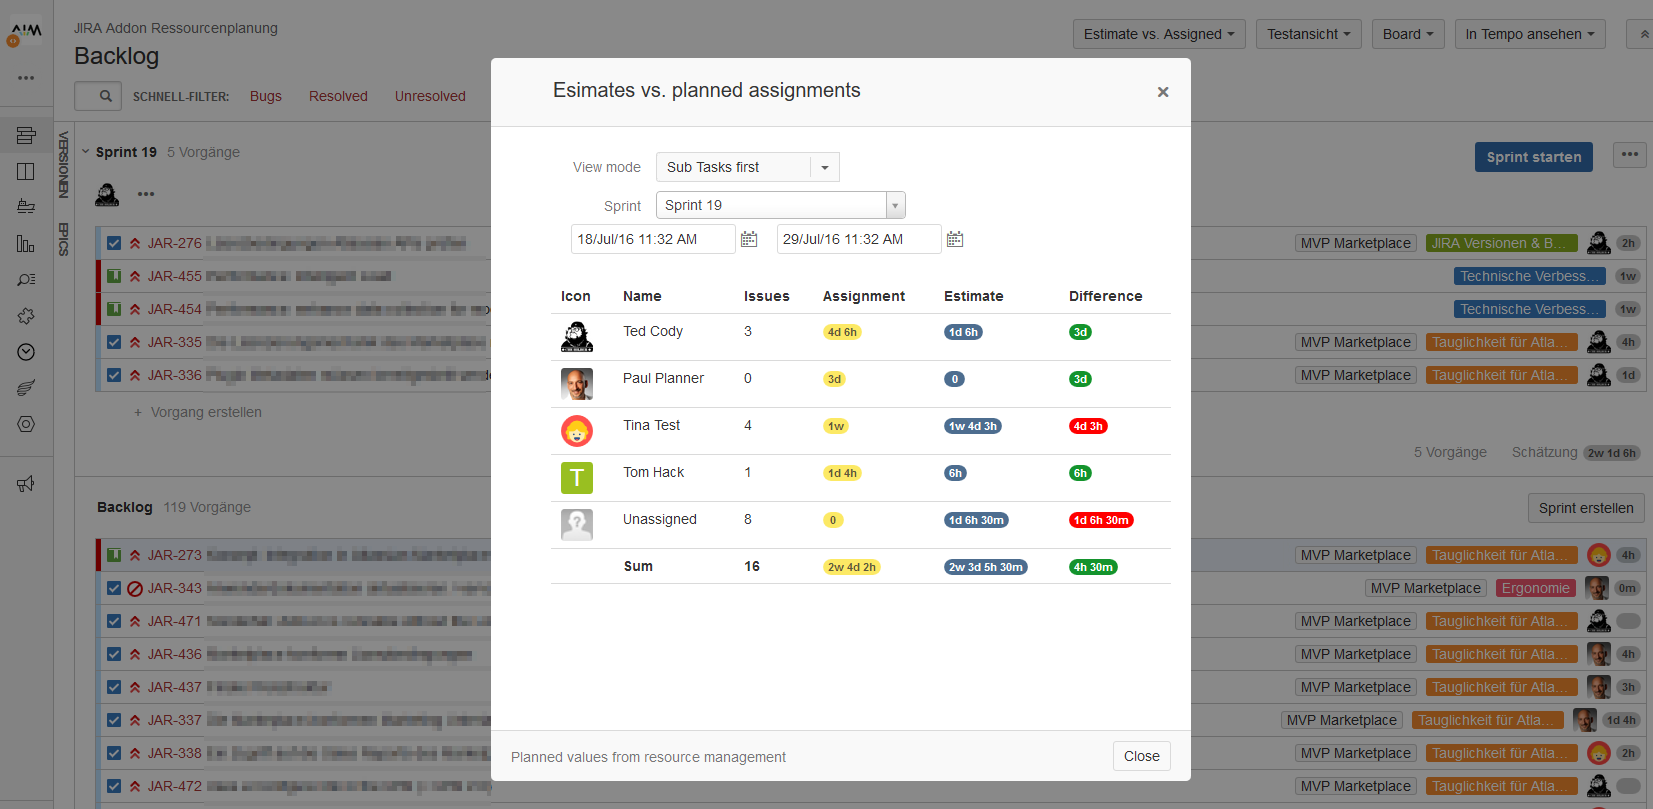Close the Estimates dialog with the X
1653x809 pixels.
tap(1163, 92)
